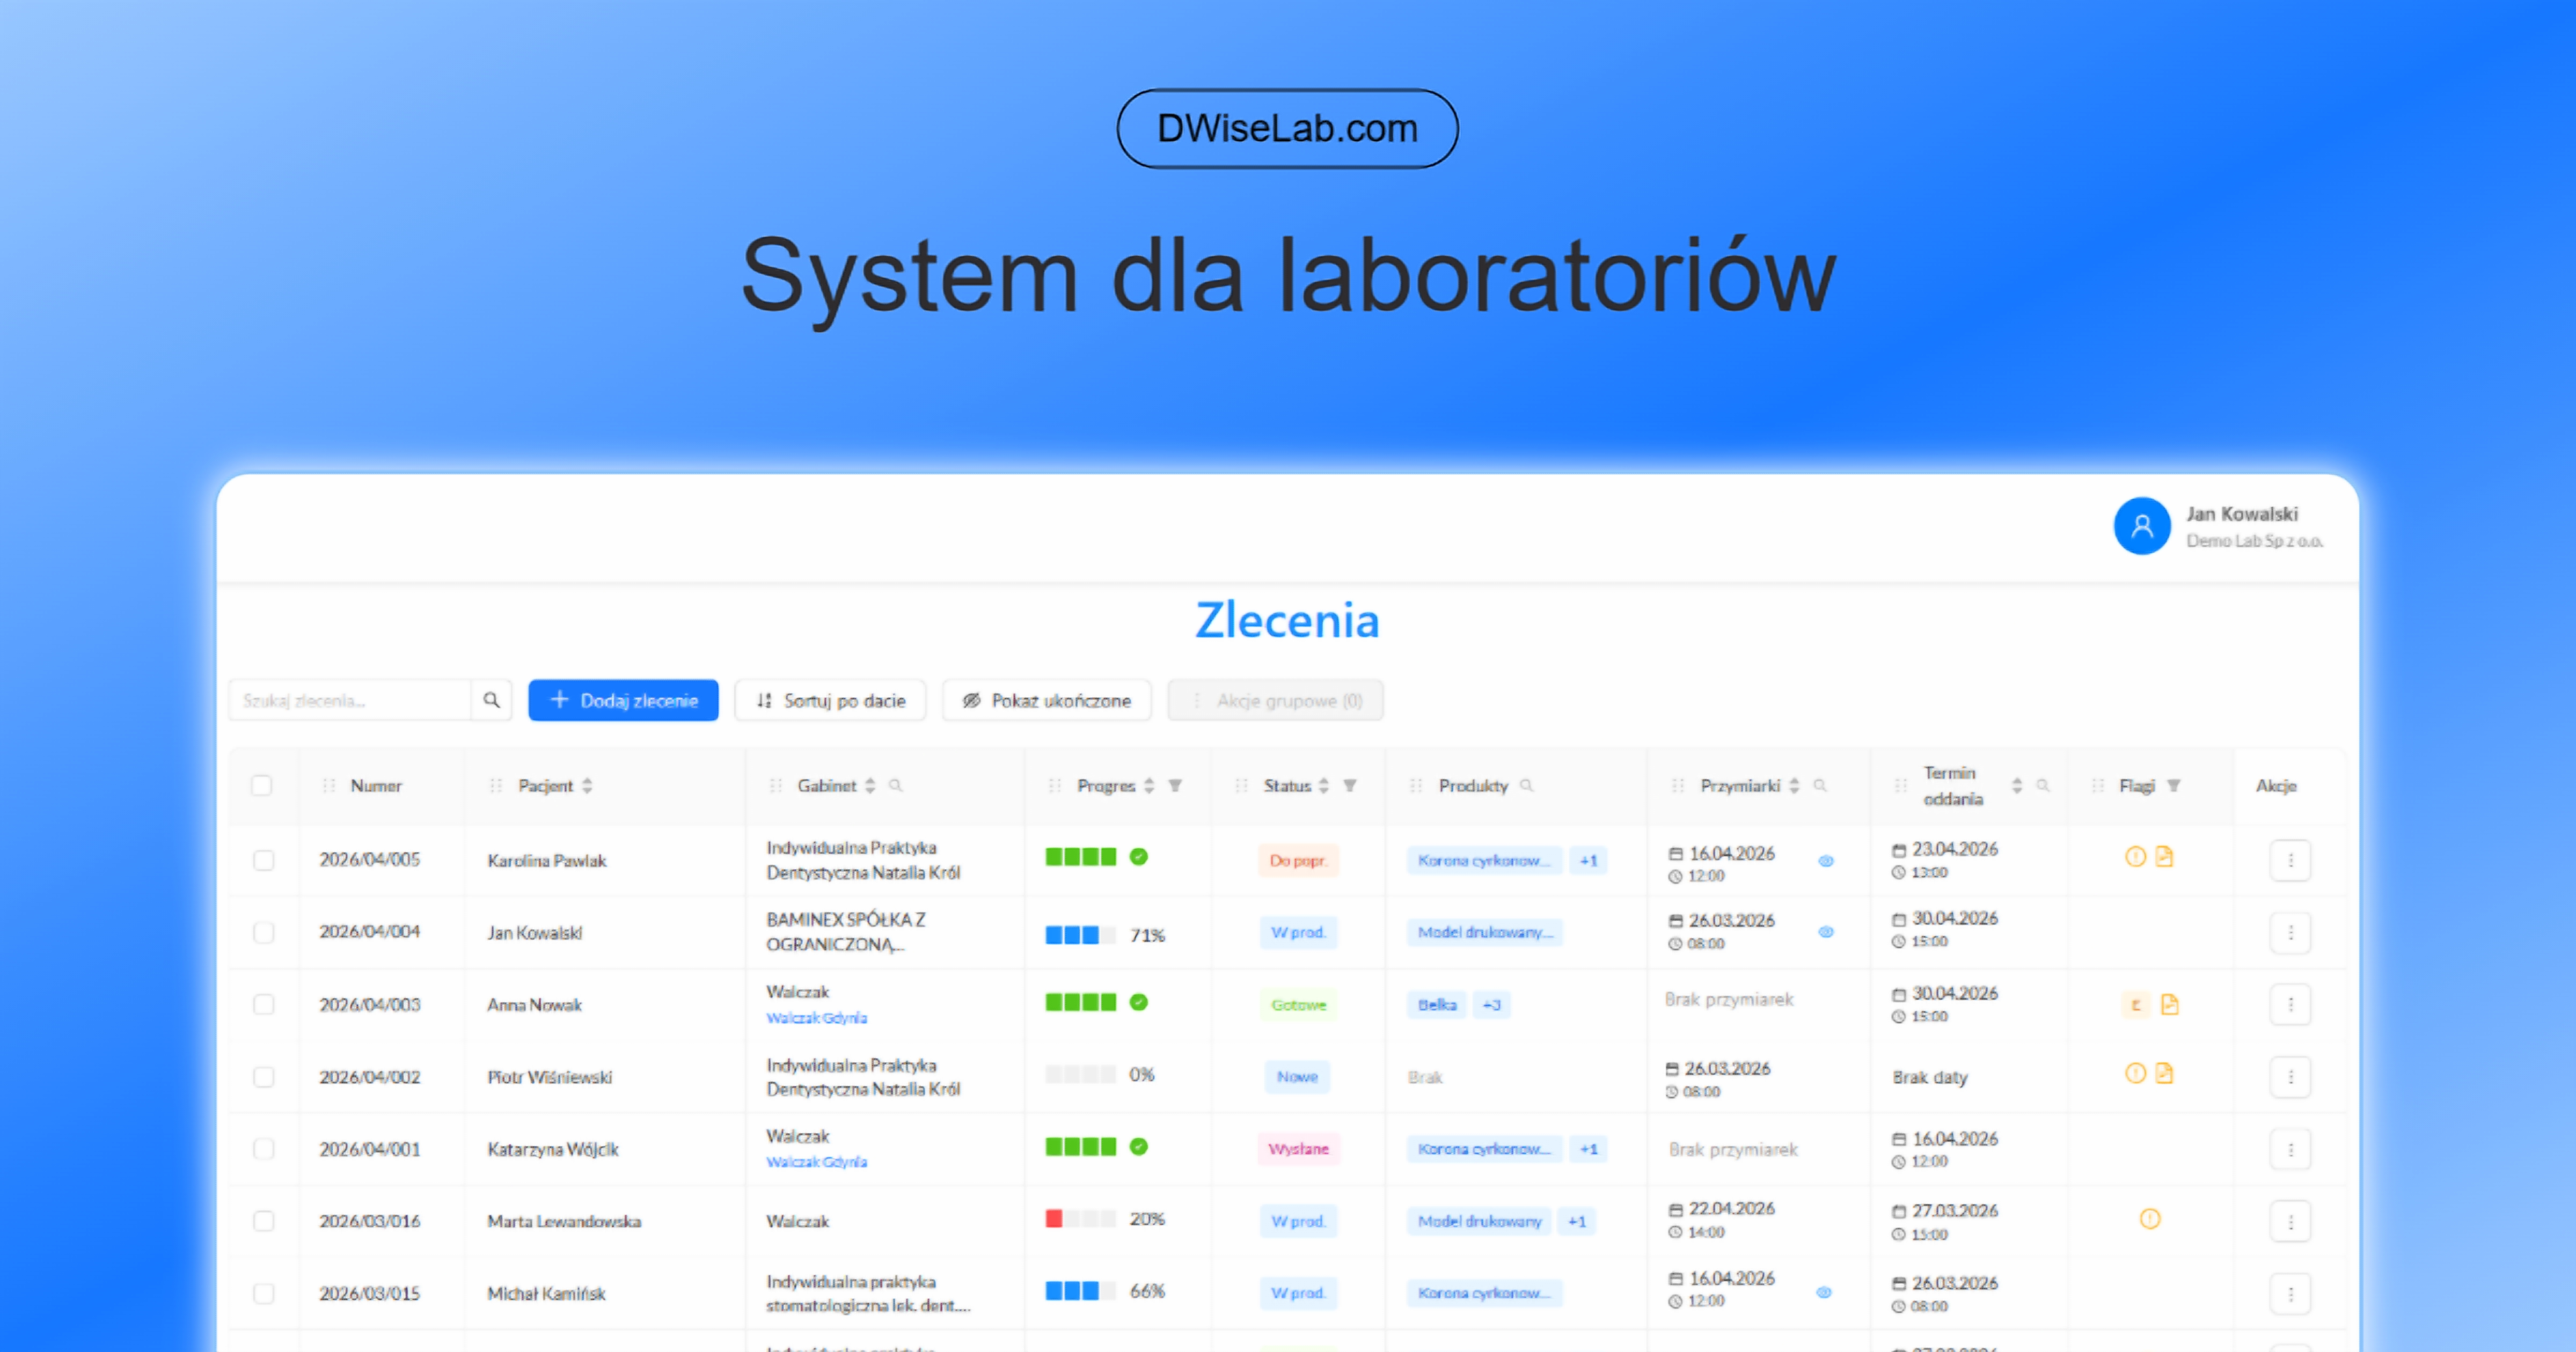This screenshot has height=1352, width=2576.
Task: Open Akcje grupowe (0) menu
Action: (1275, 701)
